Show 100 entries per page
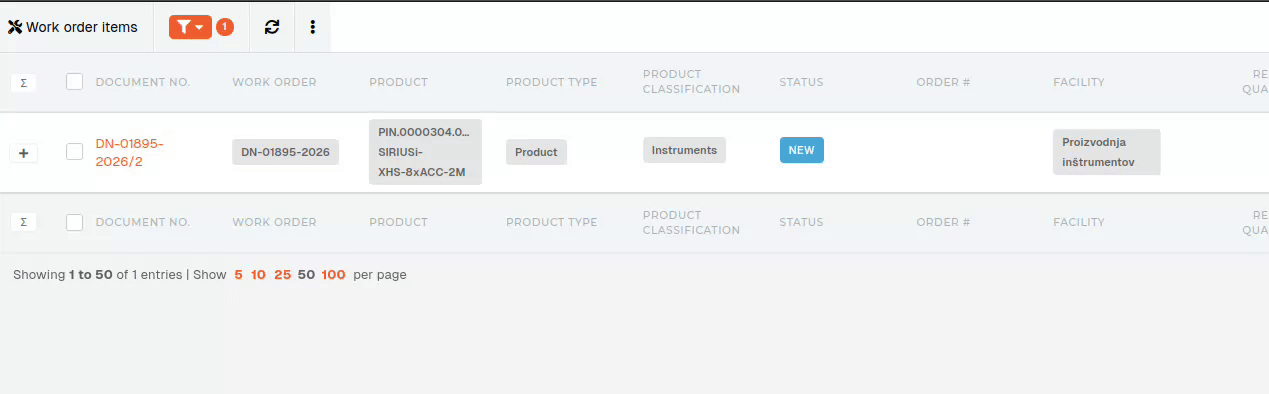The width and height of the screenshot is (1269, 394). (333, 274)
